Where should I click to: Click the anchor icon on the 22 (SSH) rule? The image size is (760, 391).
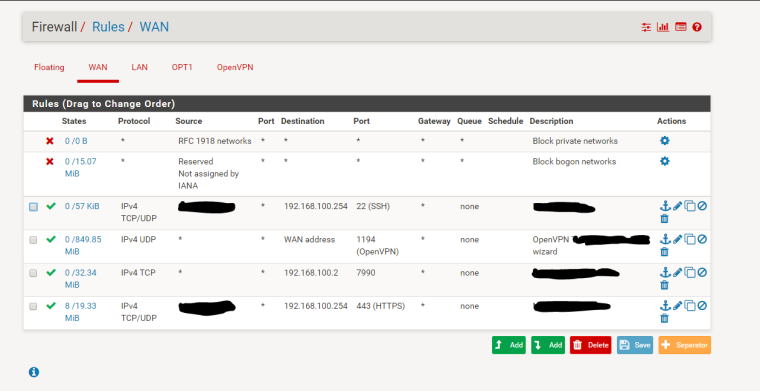point(665,206)
